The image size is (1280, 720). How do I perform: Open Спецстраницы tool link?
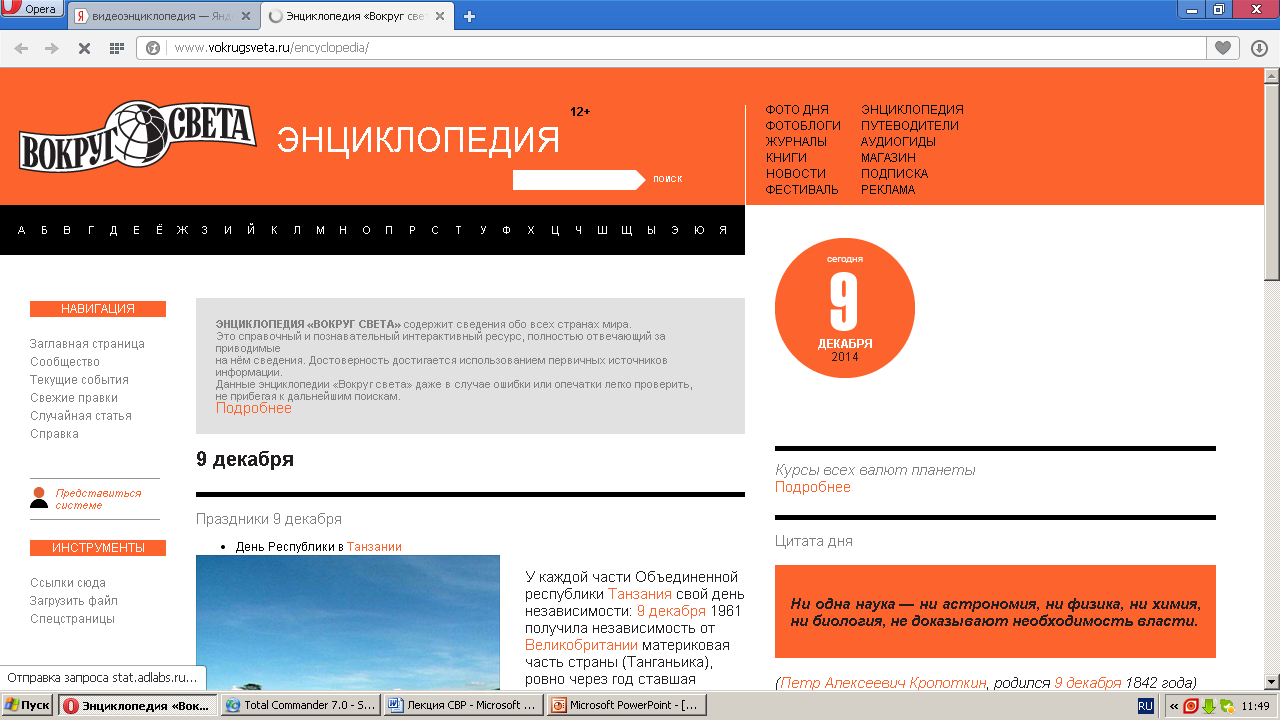pos(72,619)
